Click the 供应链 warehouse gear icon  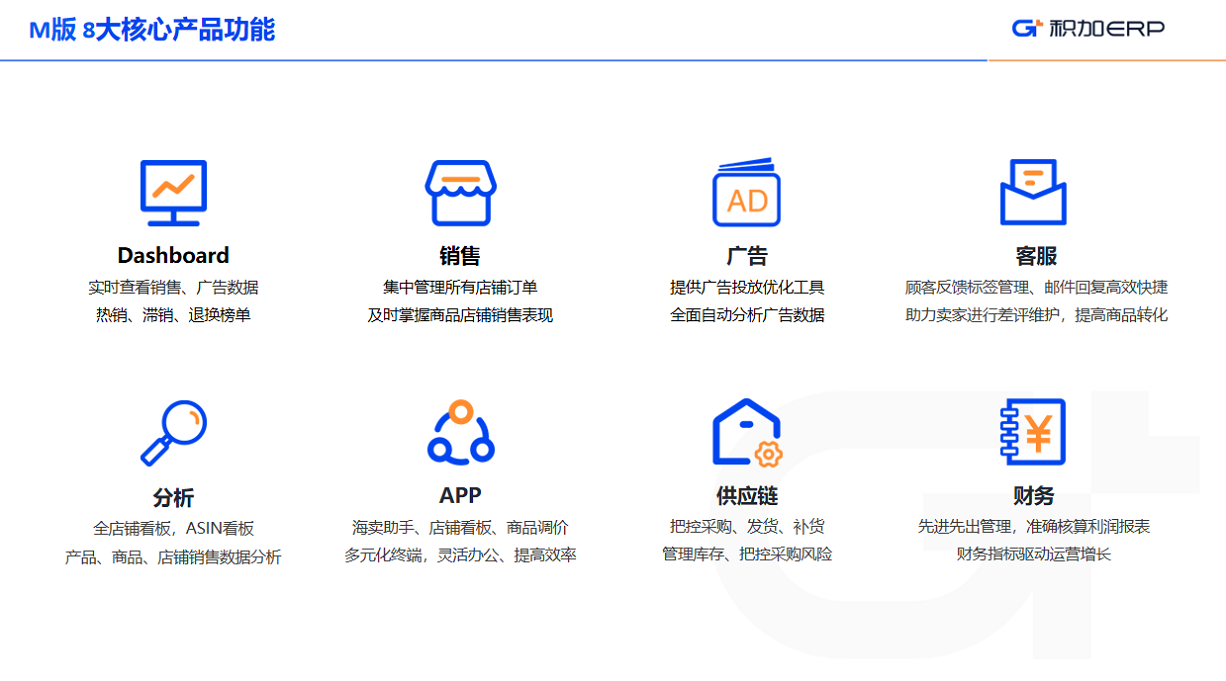point(747,432)
